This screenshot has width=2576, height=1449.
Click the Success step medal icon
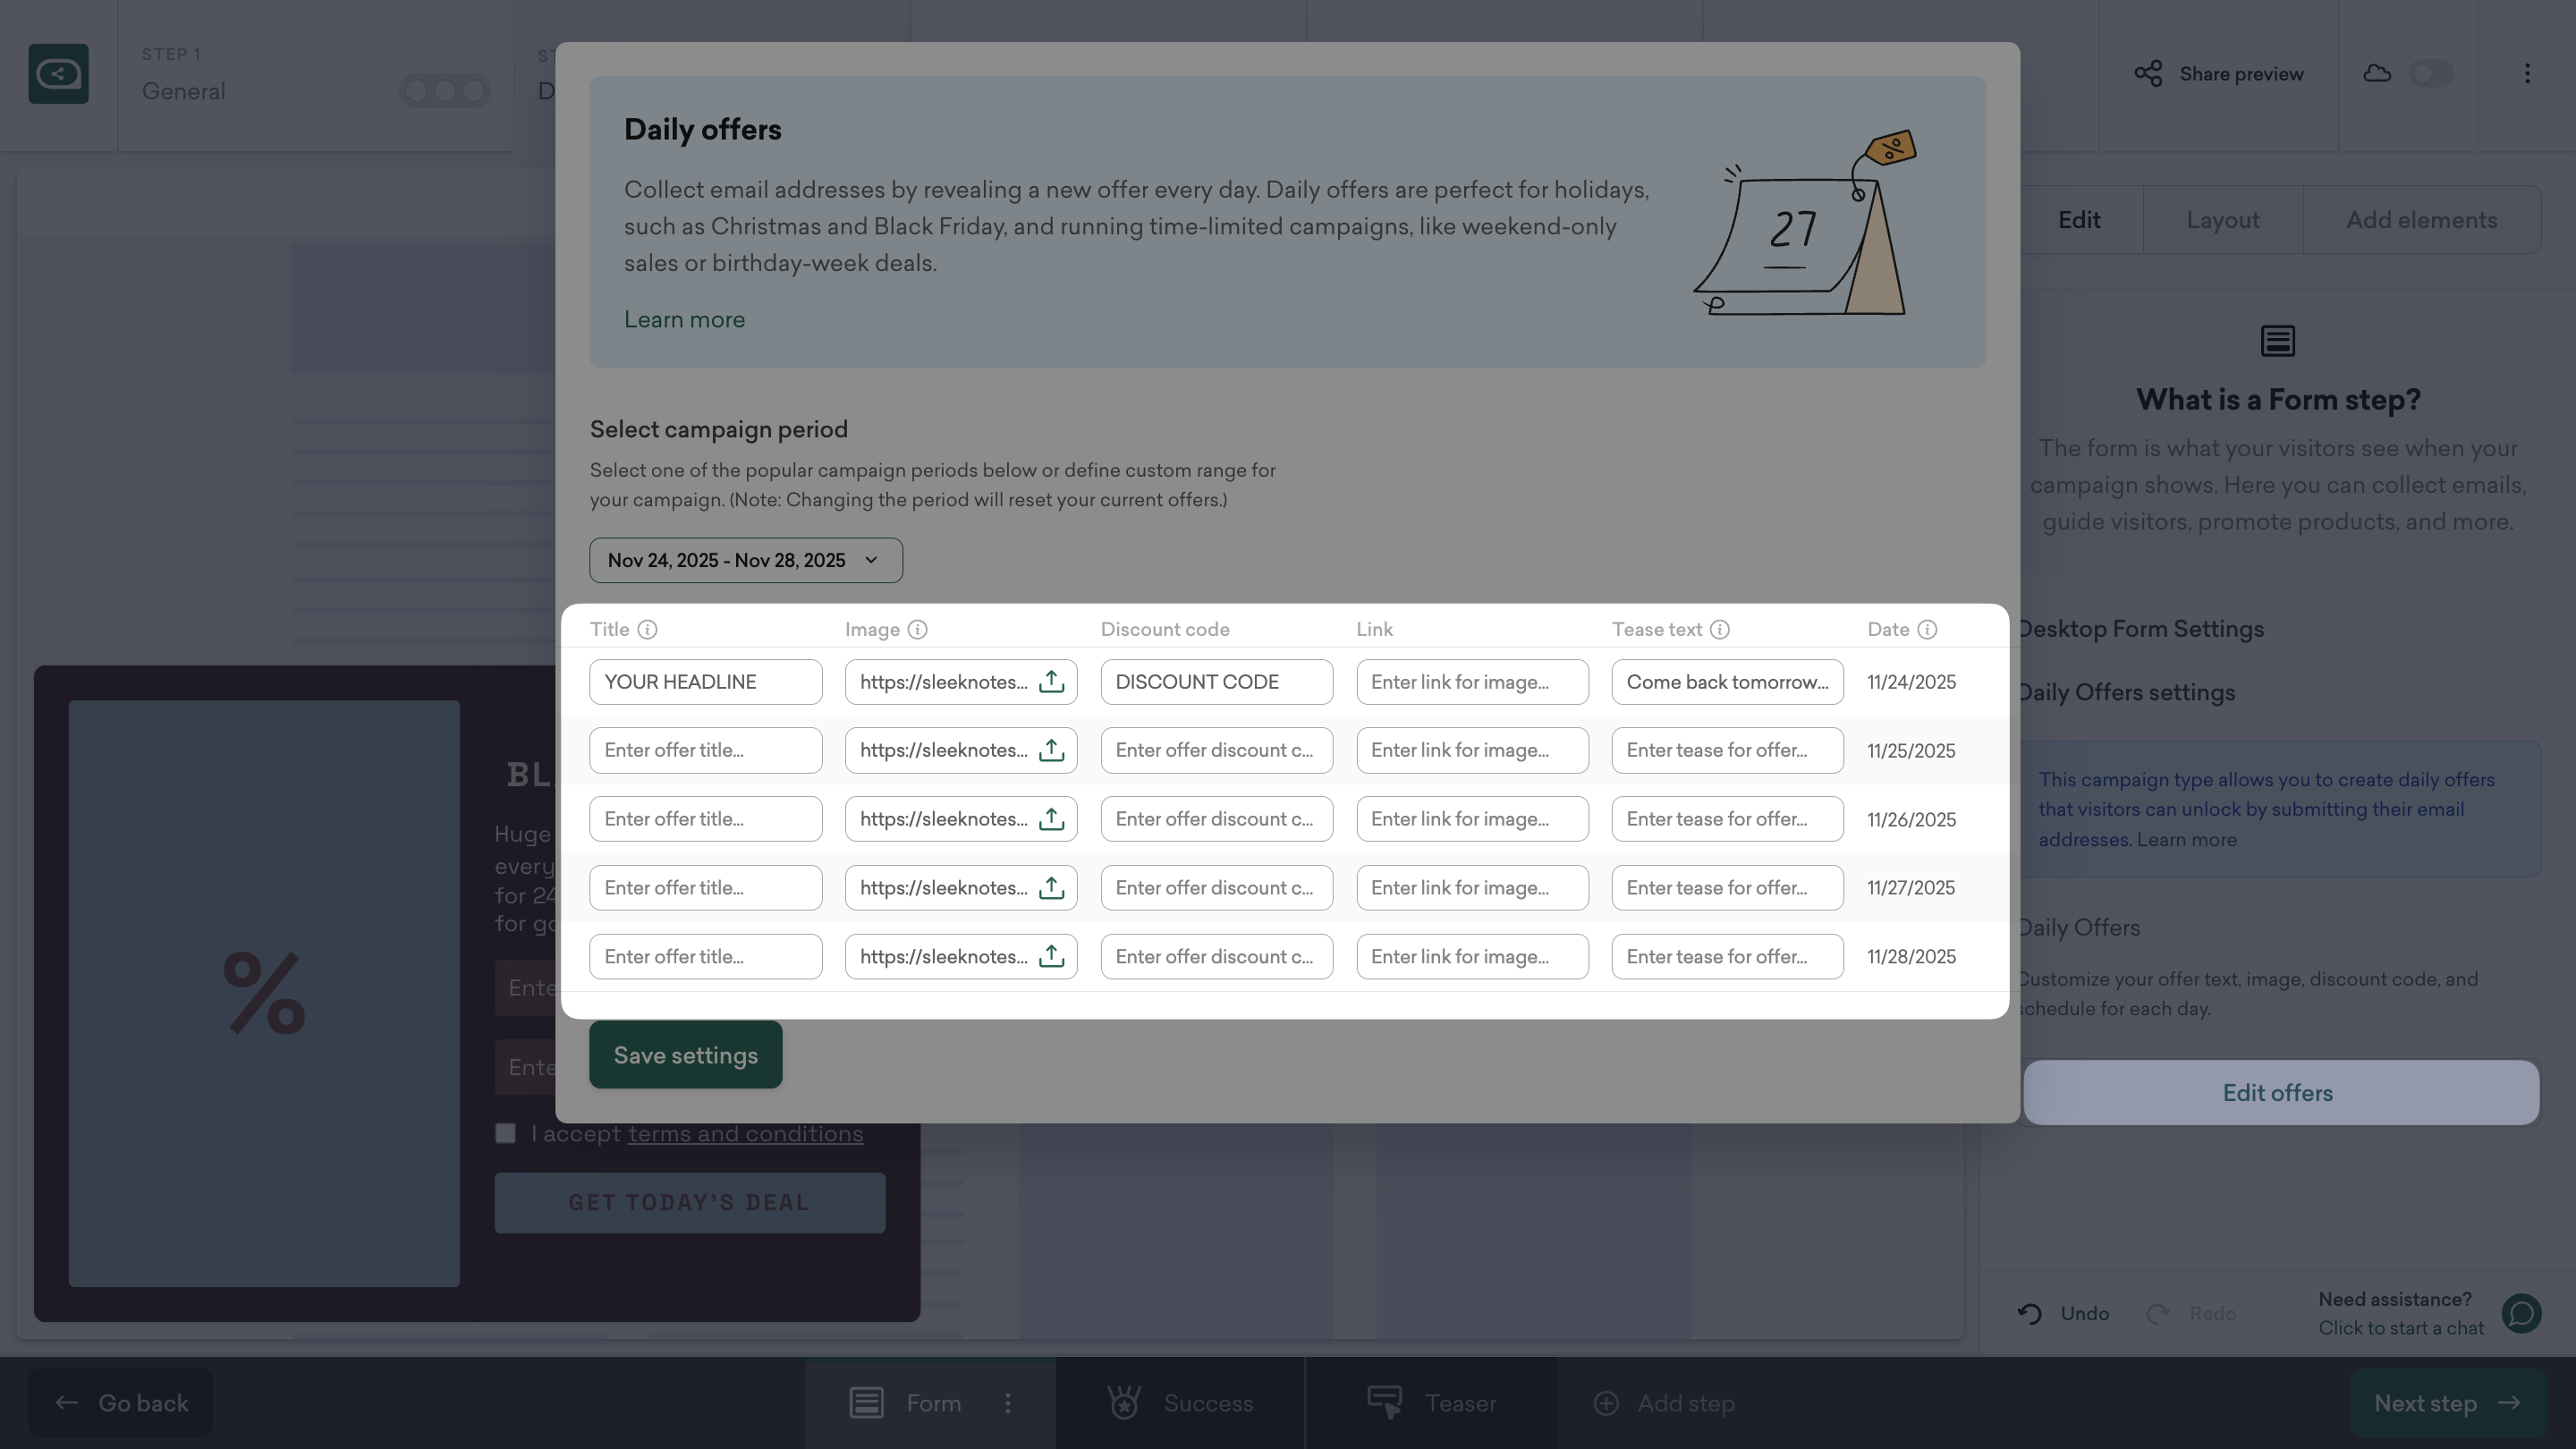pyautogui.click(x=1124, y=1403)
